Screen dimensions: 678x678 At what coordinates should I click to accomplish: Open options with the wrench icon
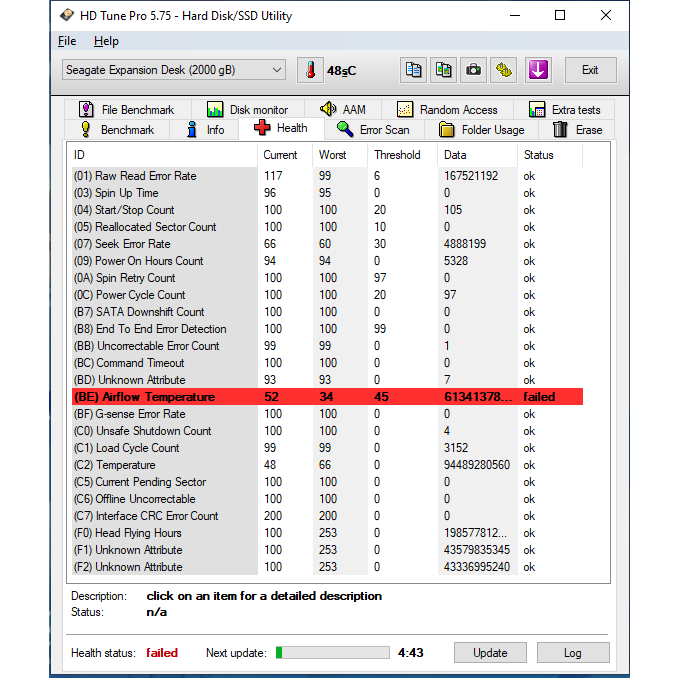504,70
